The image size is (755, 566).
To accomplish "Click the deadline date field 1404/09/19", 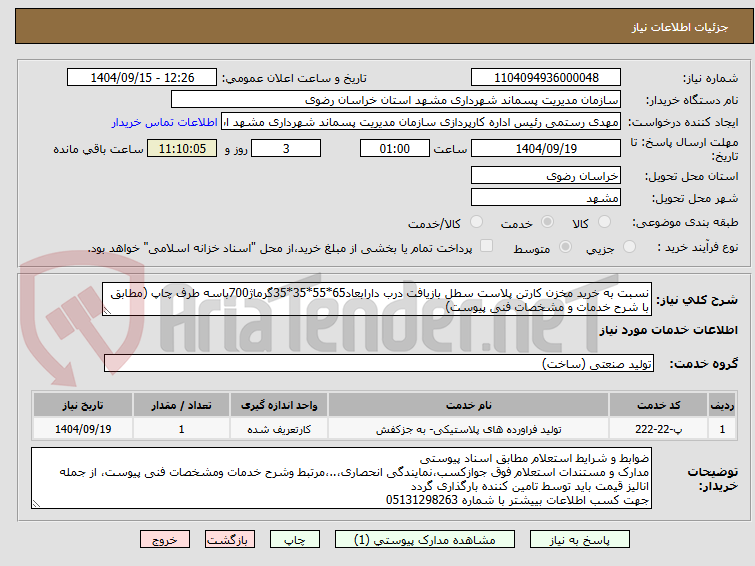I will coord(546,148).
